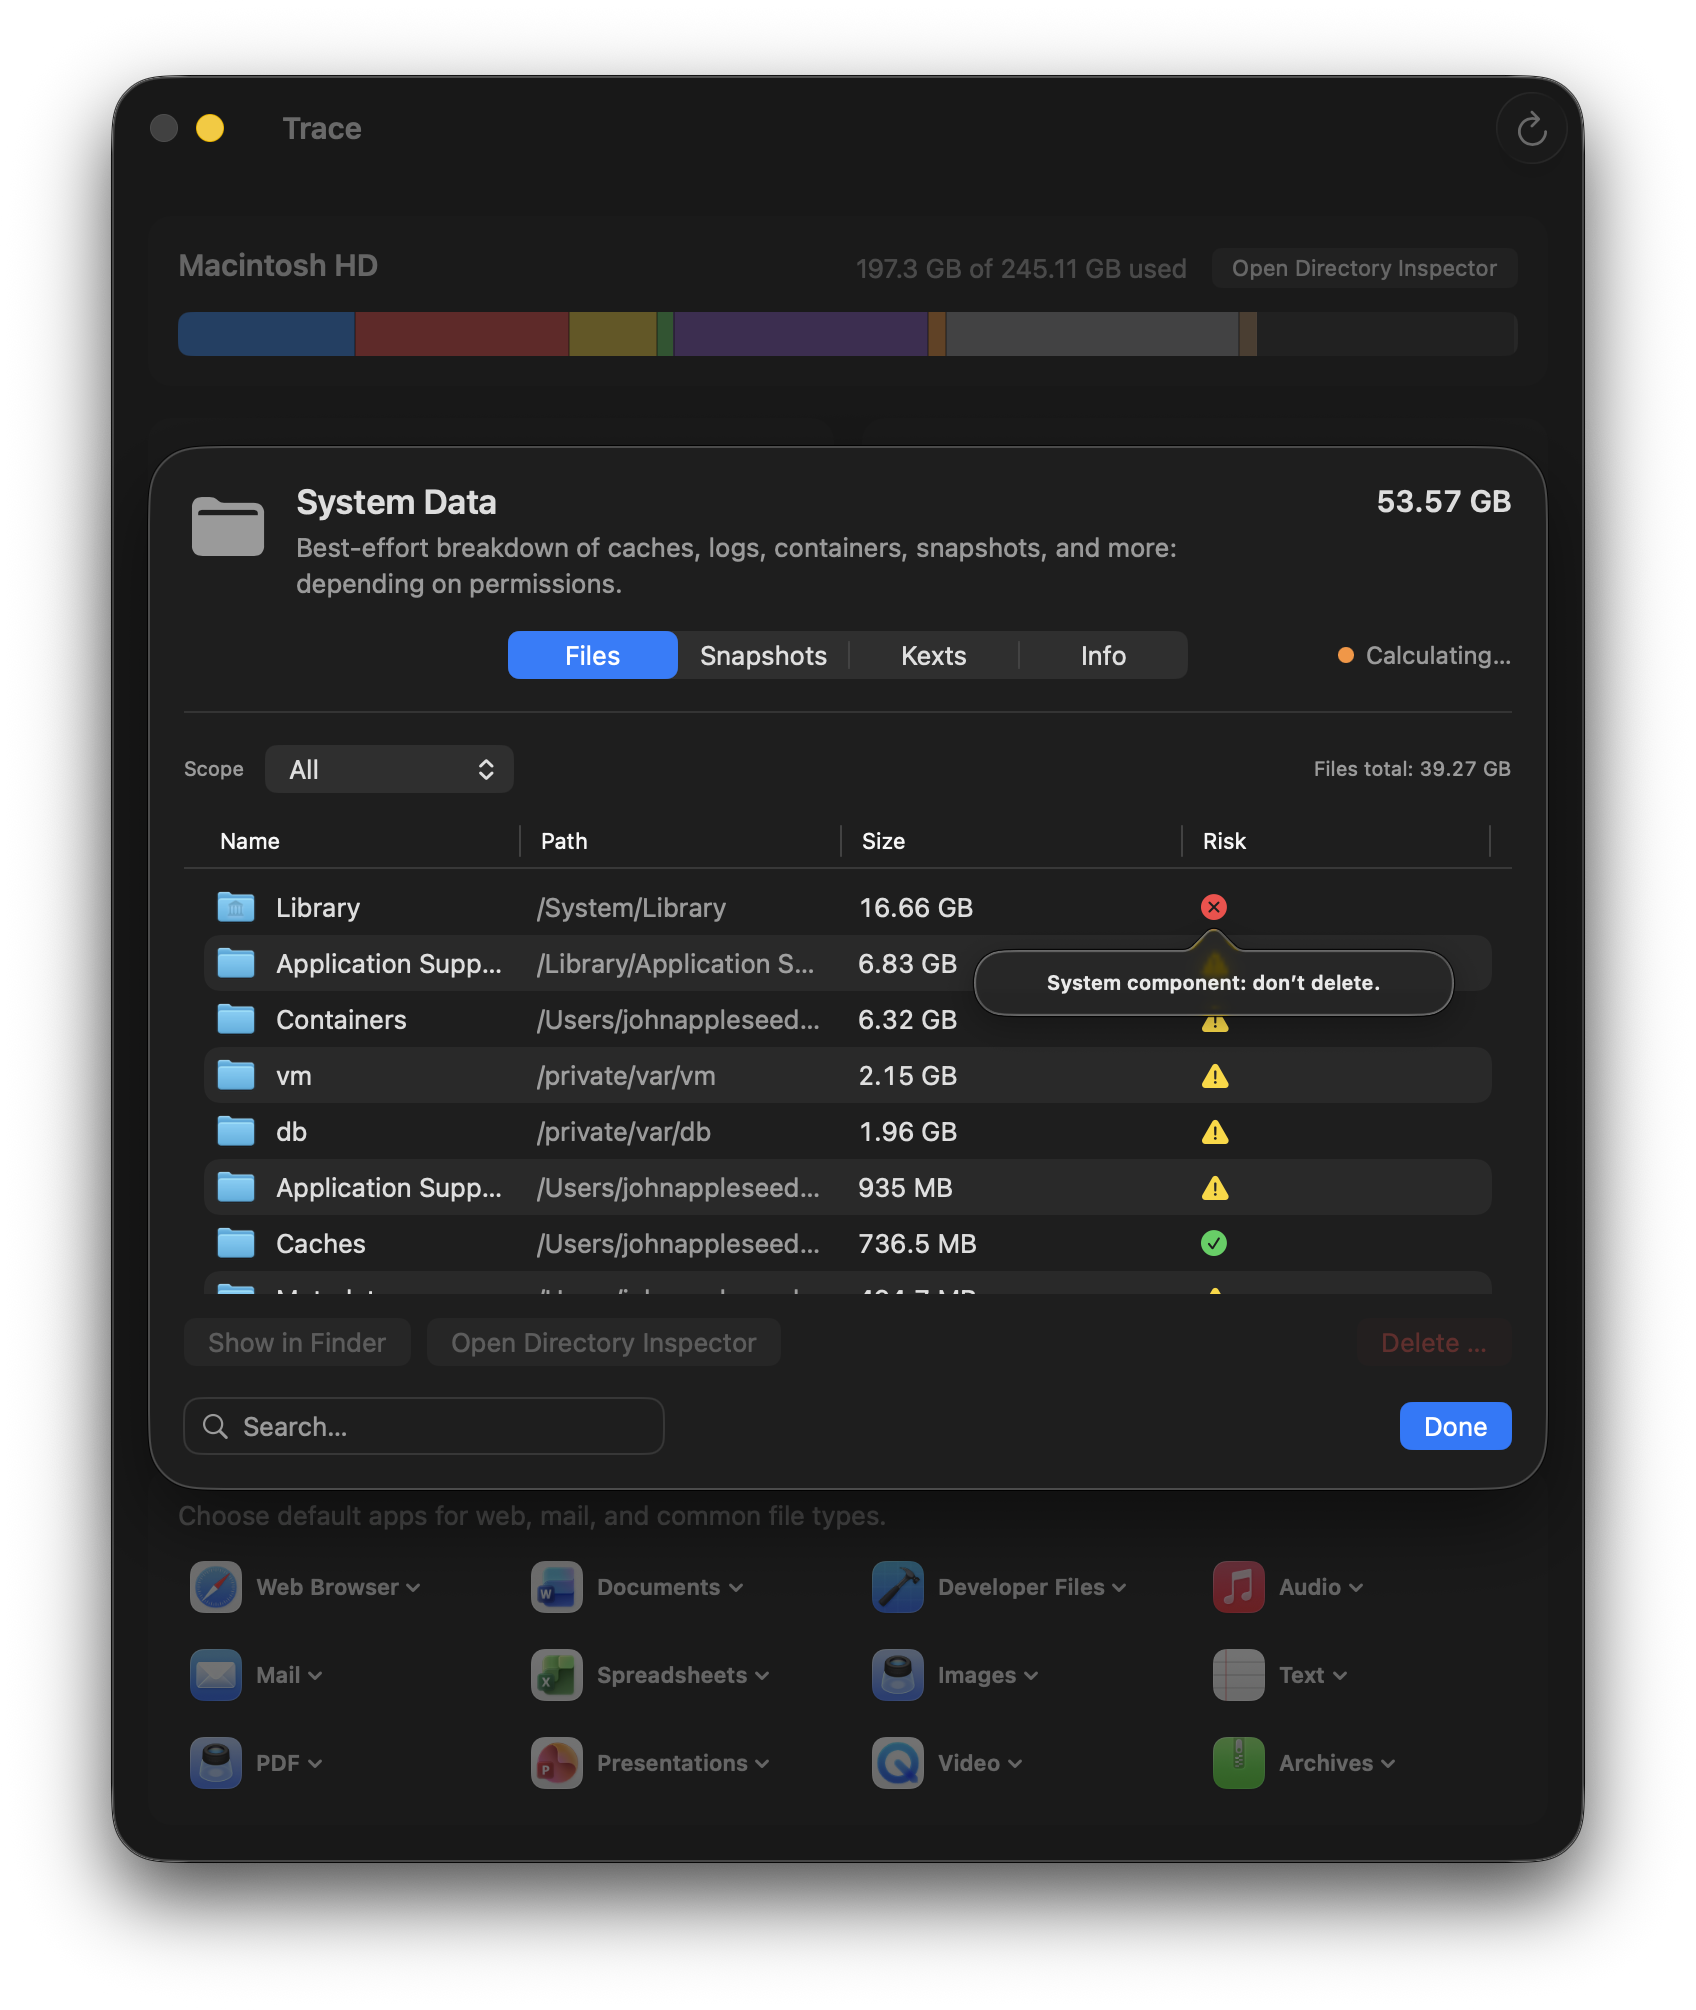The height and width of the screenshot is (2010, 1696).
Task: Select the Safari icon next to Web Browser
Action: click(x=214, y=1587)
